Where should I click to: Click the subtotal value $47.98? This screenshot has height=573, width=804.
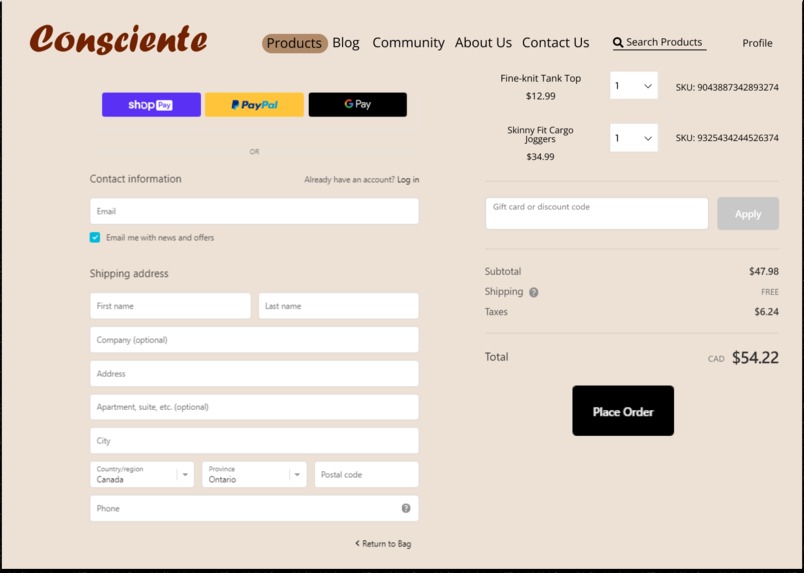click(x=763, y=271)
